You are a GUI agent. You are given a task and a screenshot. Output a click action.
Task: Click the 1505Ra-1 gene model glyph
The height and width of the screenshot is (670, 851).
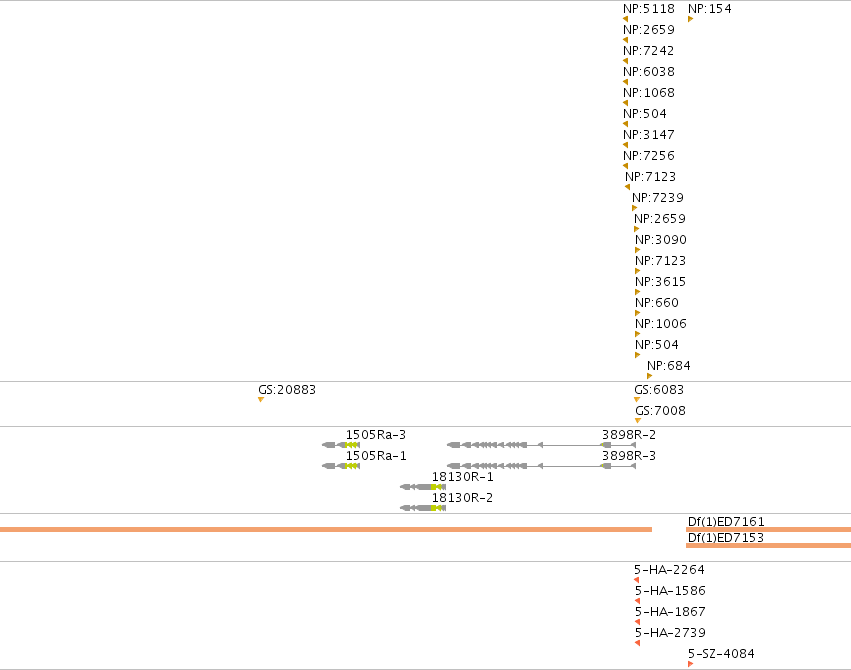point(341,466)
